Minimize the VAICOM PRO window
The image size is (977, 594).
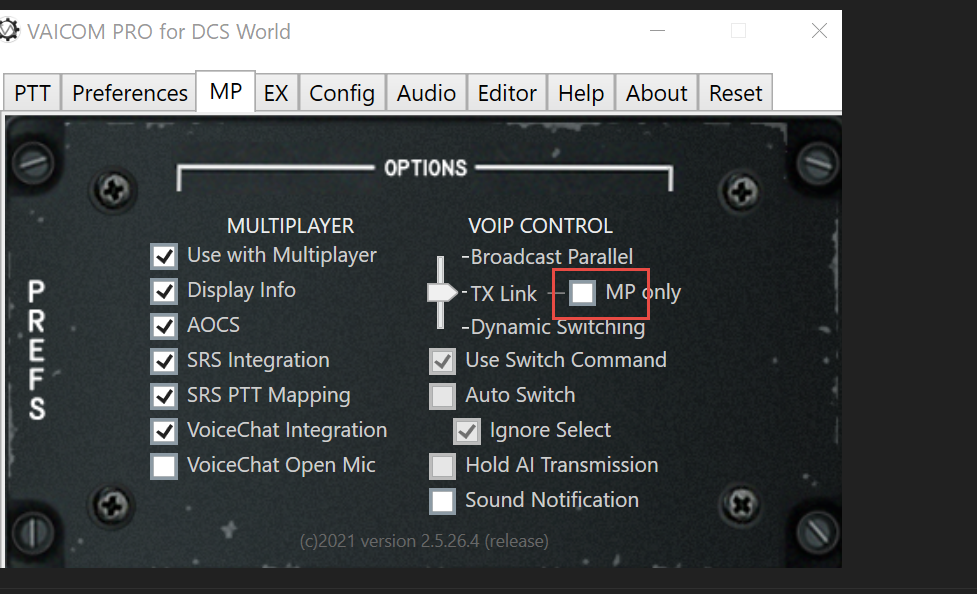(657, 31)
